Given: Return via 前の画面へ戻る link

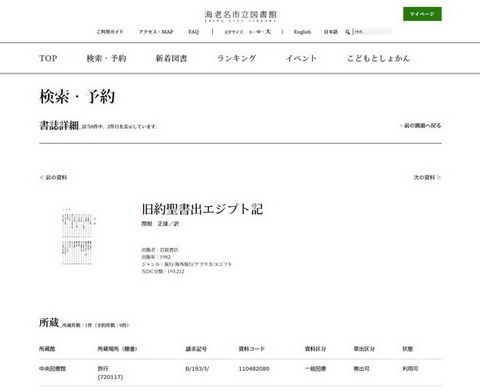Looking at the screenshot, I should coord(420,126).
